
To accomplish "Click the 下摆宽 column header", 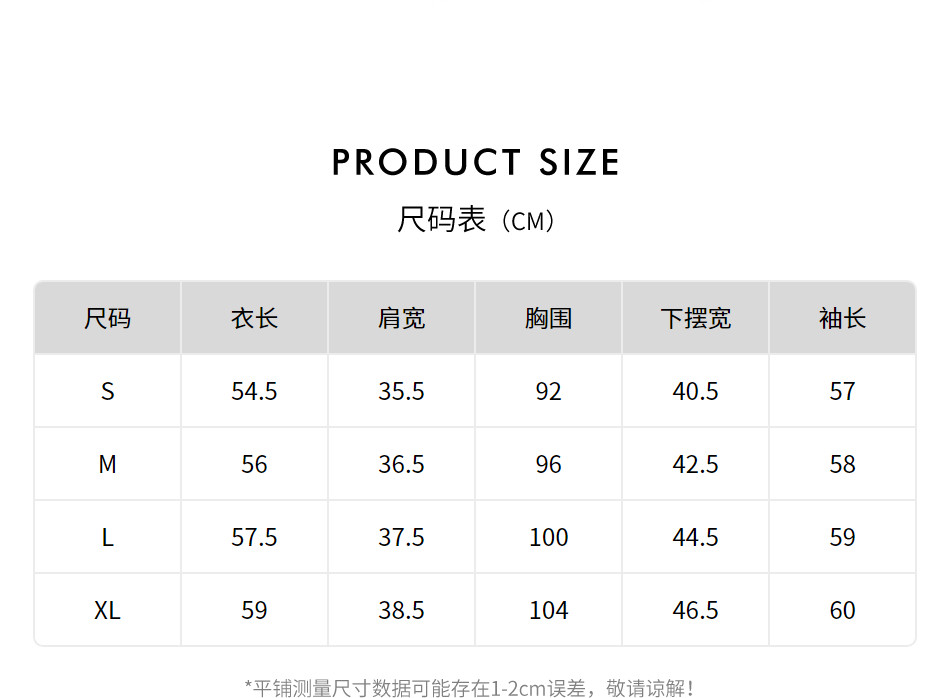I will pyautogui.click(x=695, y=319).
